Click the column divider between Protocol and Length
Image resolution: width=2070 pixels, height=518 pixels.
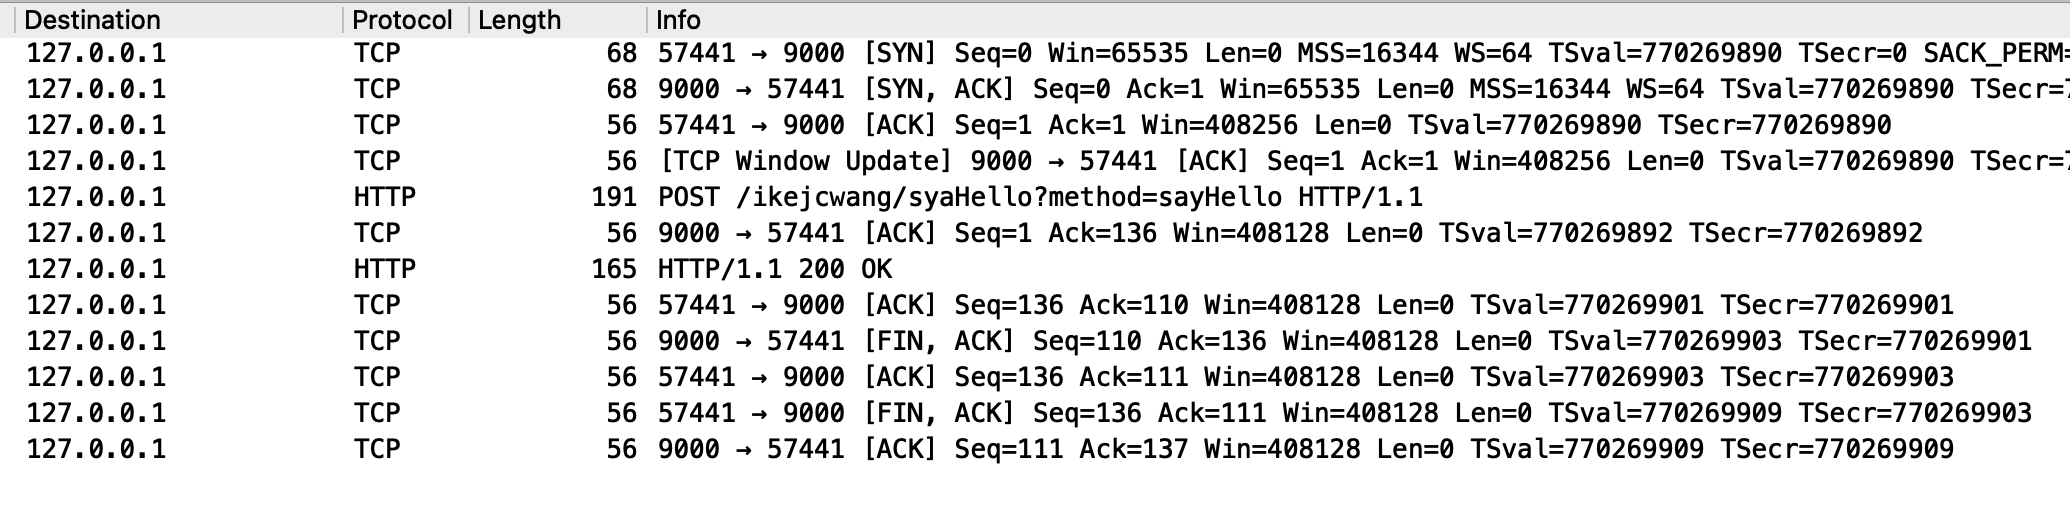click(x=469, y=20)
